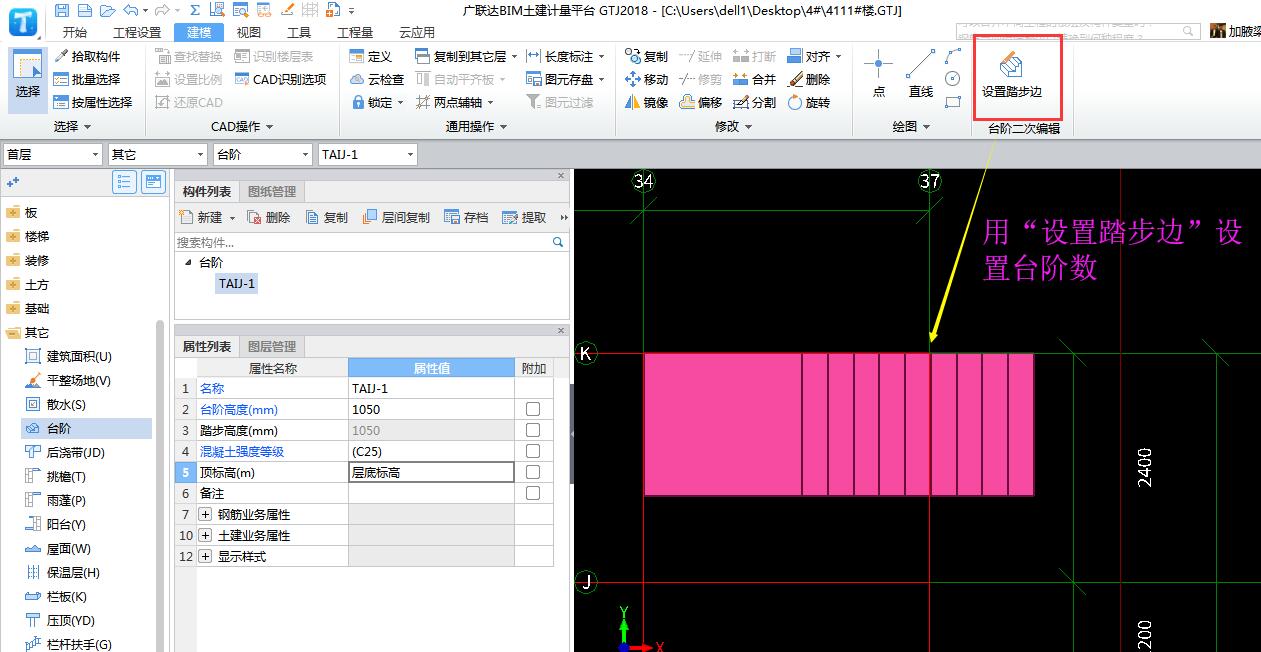The width and height of the screenshot is (1261, 652).
Task: Click 对齐 align tool
Action: (x=814, y=56)
